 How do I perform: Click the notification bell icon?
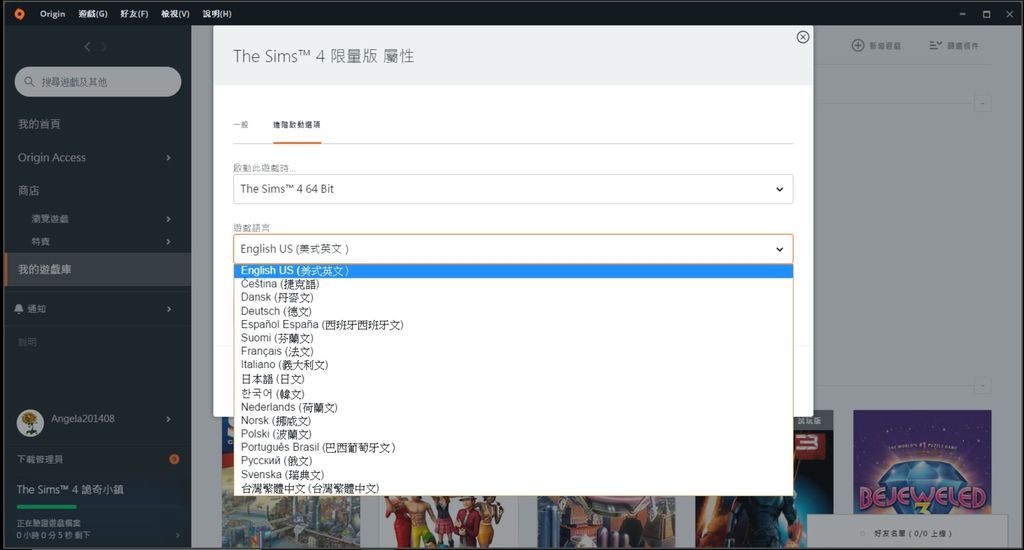click(19, 309)
